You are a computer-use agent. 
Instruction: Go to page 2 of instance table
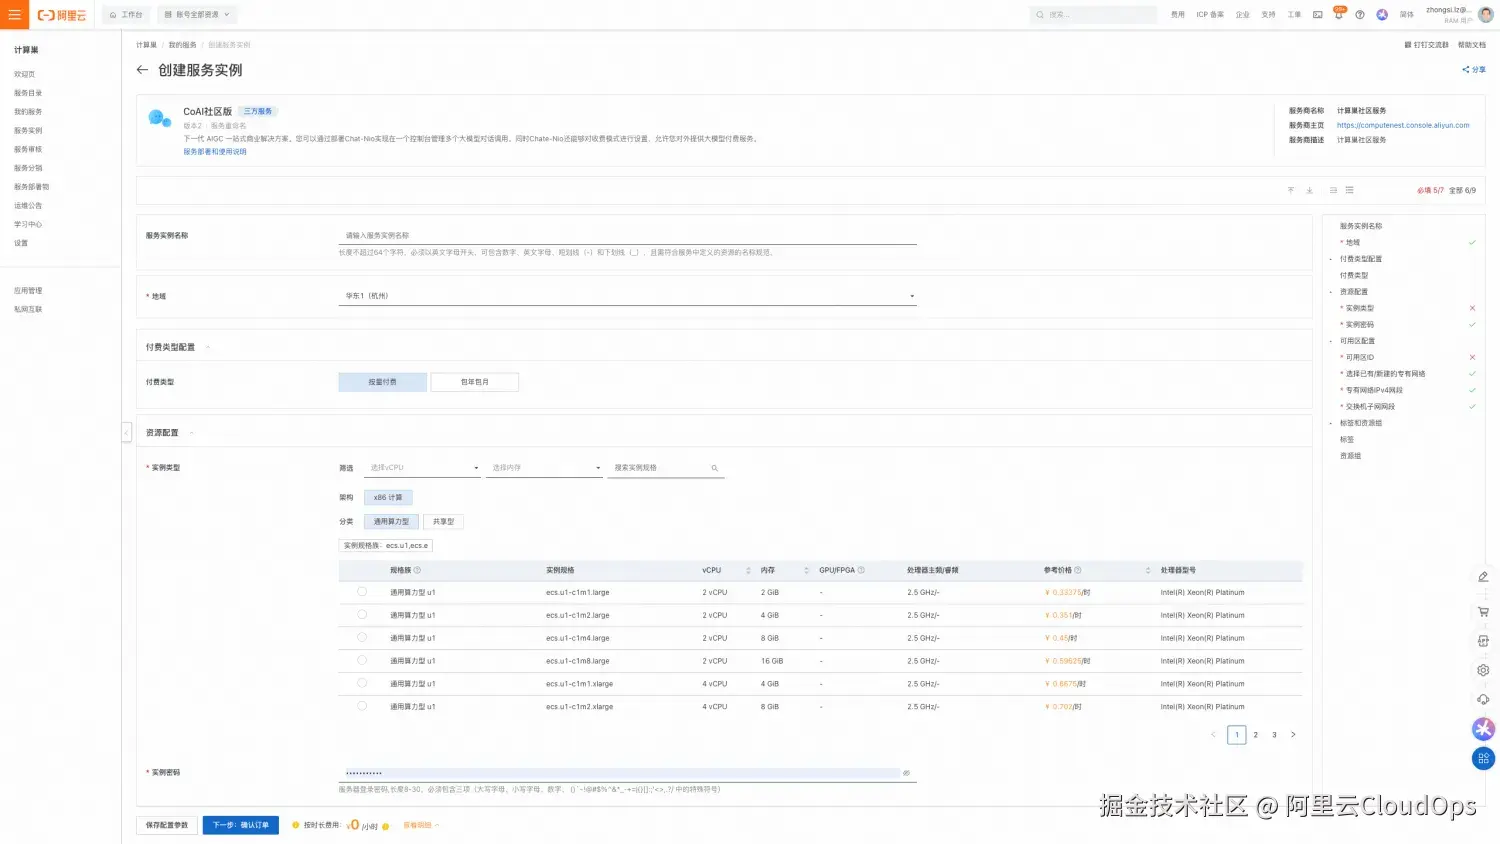tap(1256, 735)
